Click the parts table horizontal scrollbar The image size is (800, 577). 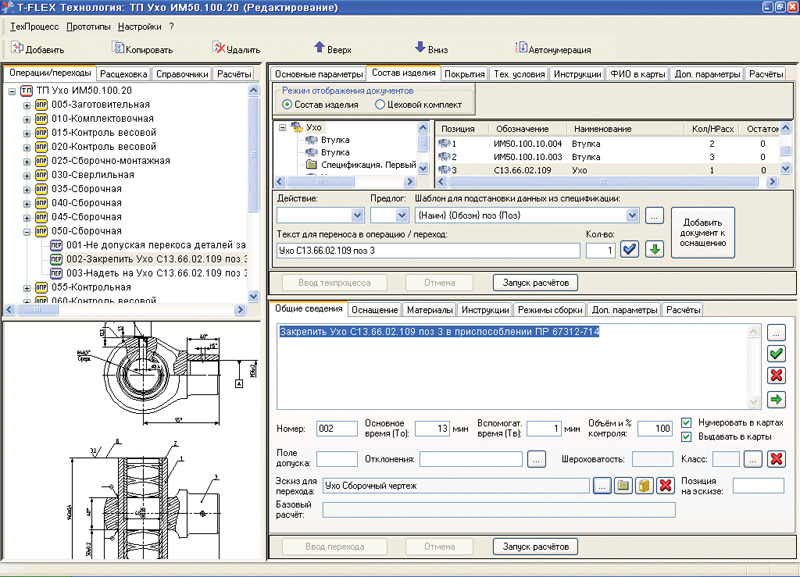[x=607, y=181]
